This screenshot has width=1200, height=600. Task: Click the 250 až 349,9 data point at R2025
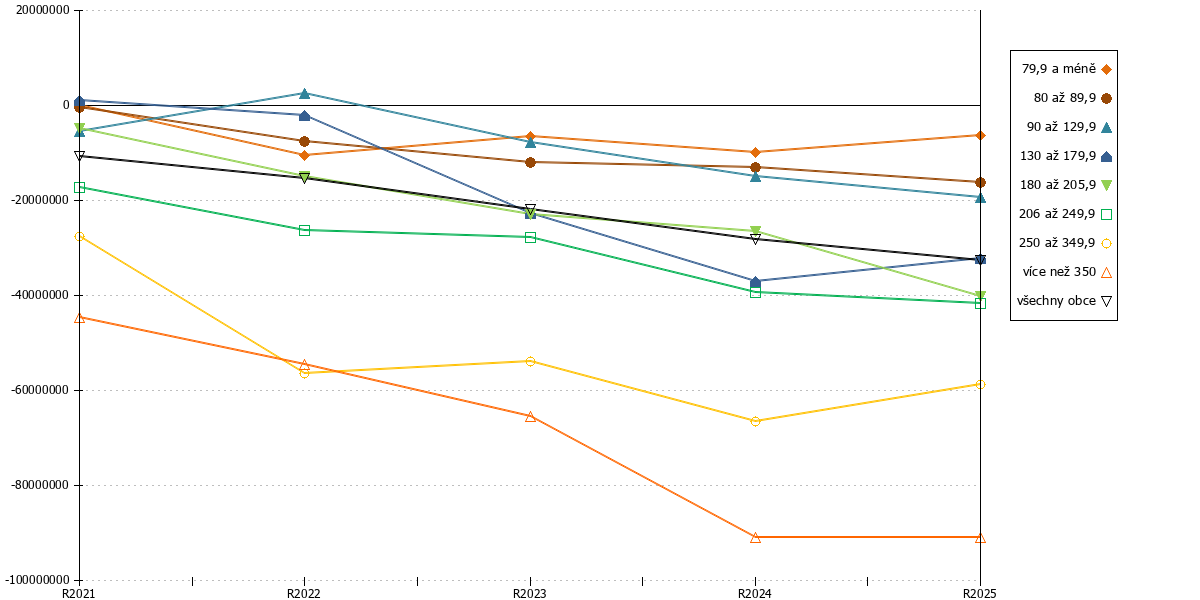980,384
